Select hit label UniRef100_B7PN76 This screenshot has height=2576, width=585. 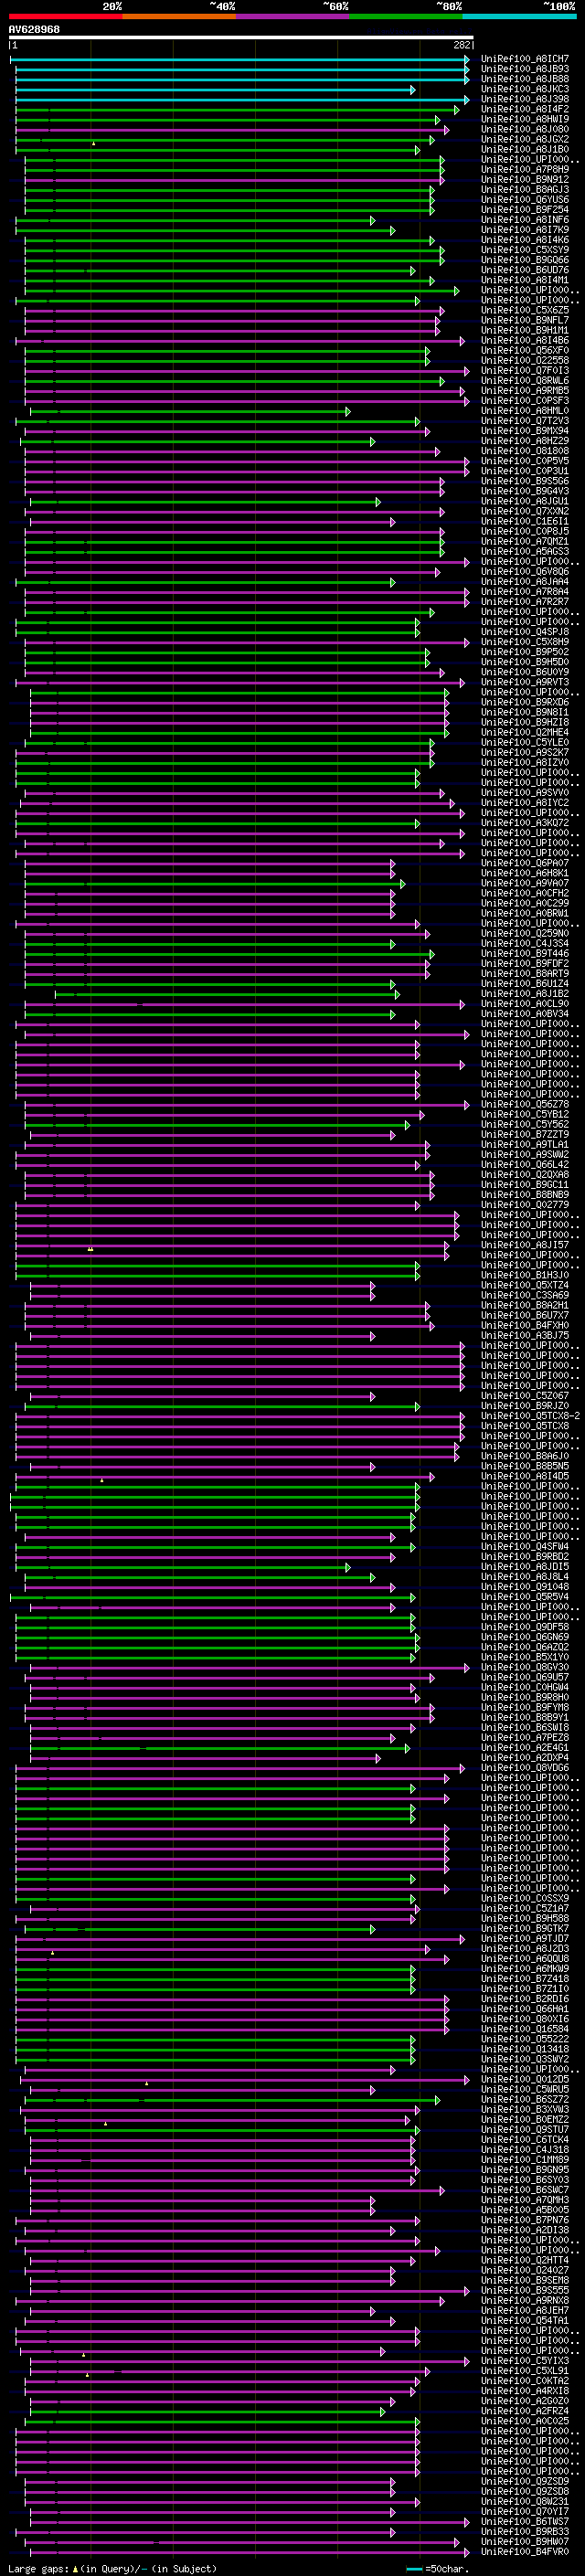click(x=525, y=2220)
